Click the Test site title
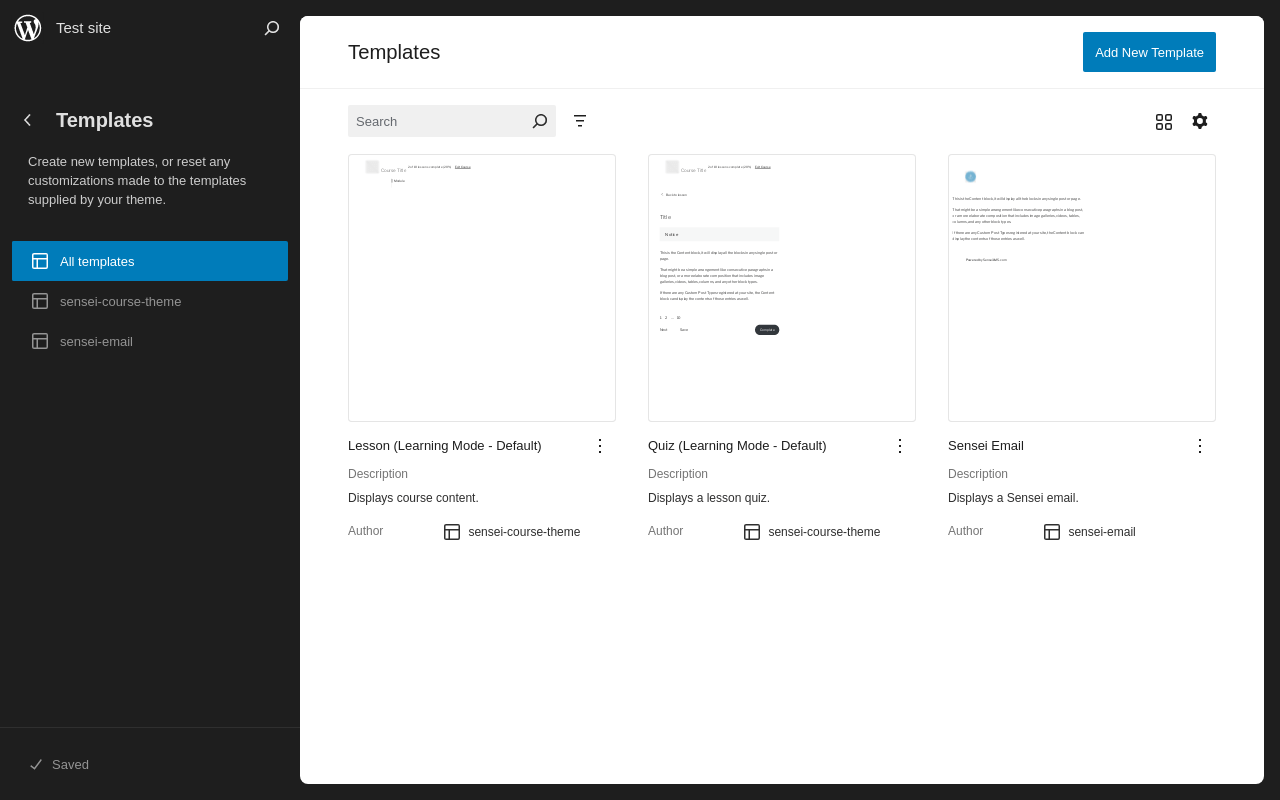The width and height of the screenshot is (1280, 800). tap(83, 28)
